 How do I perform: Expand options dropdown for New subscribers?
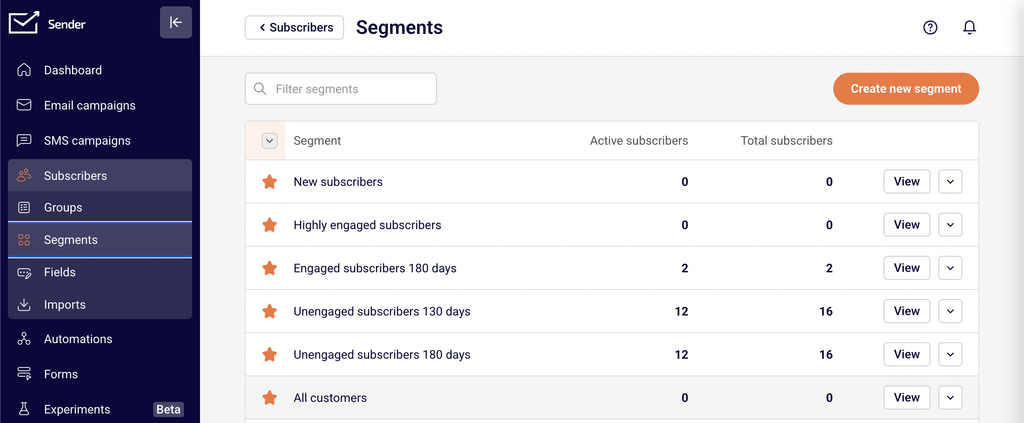(950, 181)
